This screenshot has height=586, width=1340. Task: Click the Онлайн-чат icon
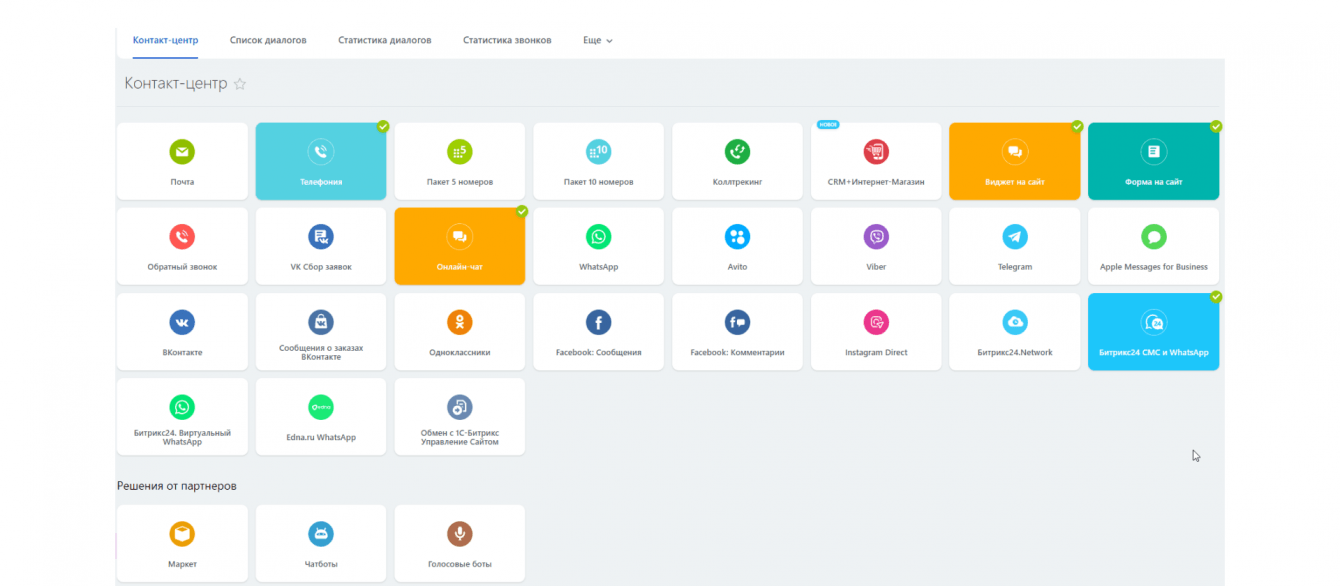(459, 237)
